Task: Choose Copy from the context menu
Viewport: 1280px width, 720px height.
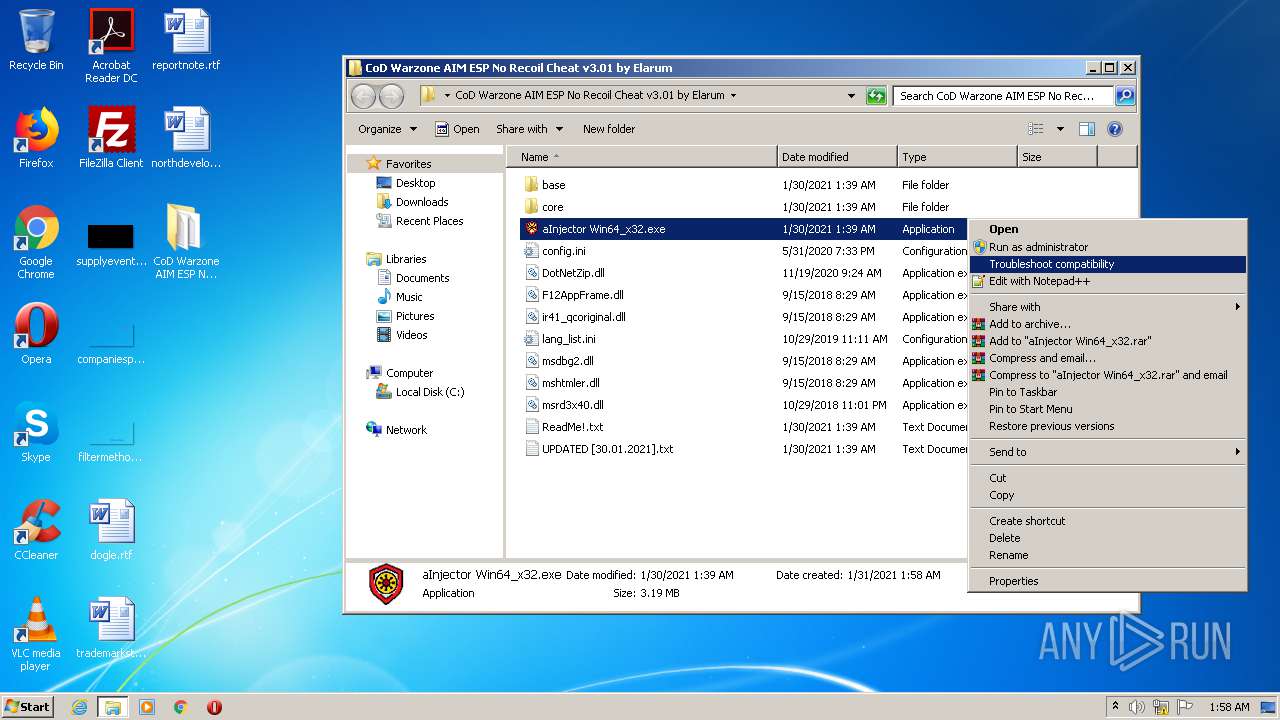Action: tap(1108, 495)
